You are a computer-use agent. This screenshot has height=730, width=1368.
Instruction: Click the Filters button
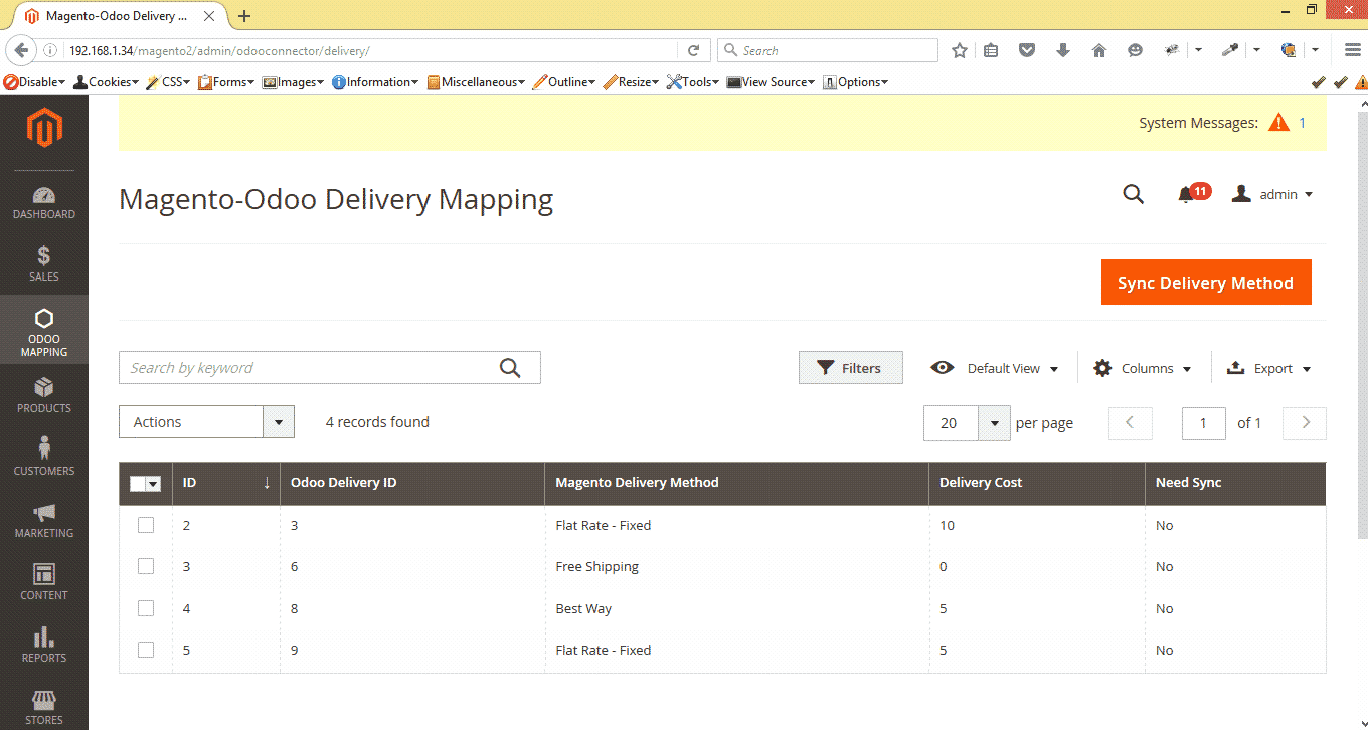tap(850, 368)
